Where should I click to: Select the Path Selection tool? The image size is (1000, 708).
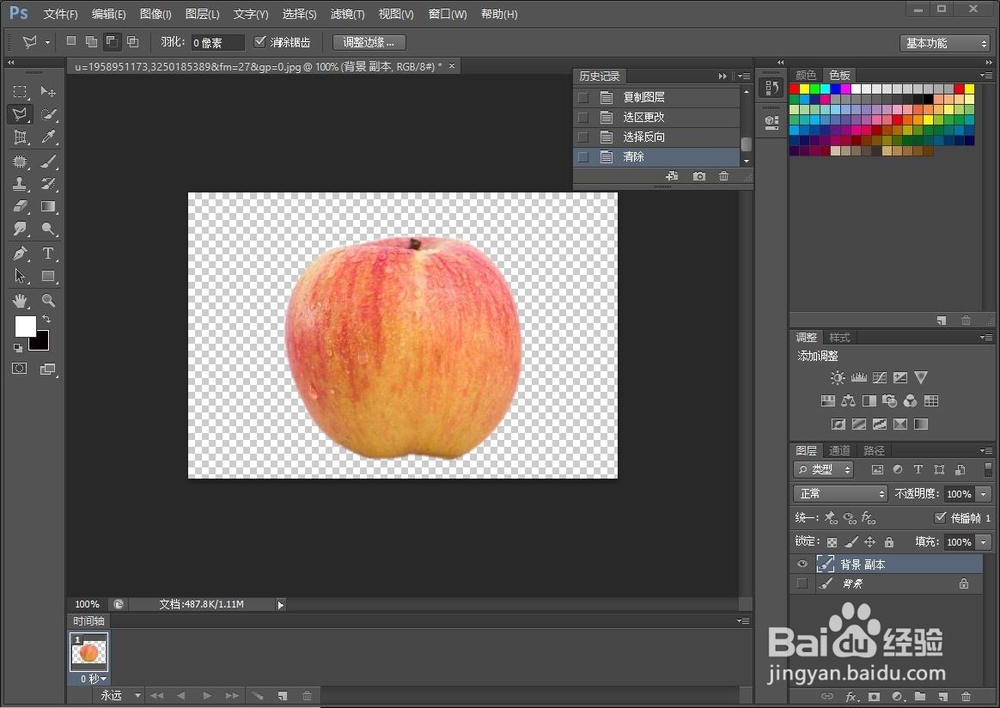pos(20,276)
